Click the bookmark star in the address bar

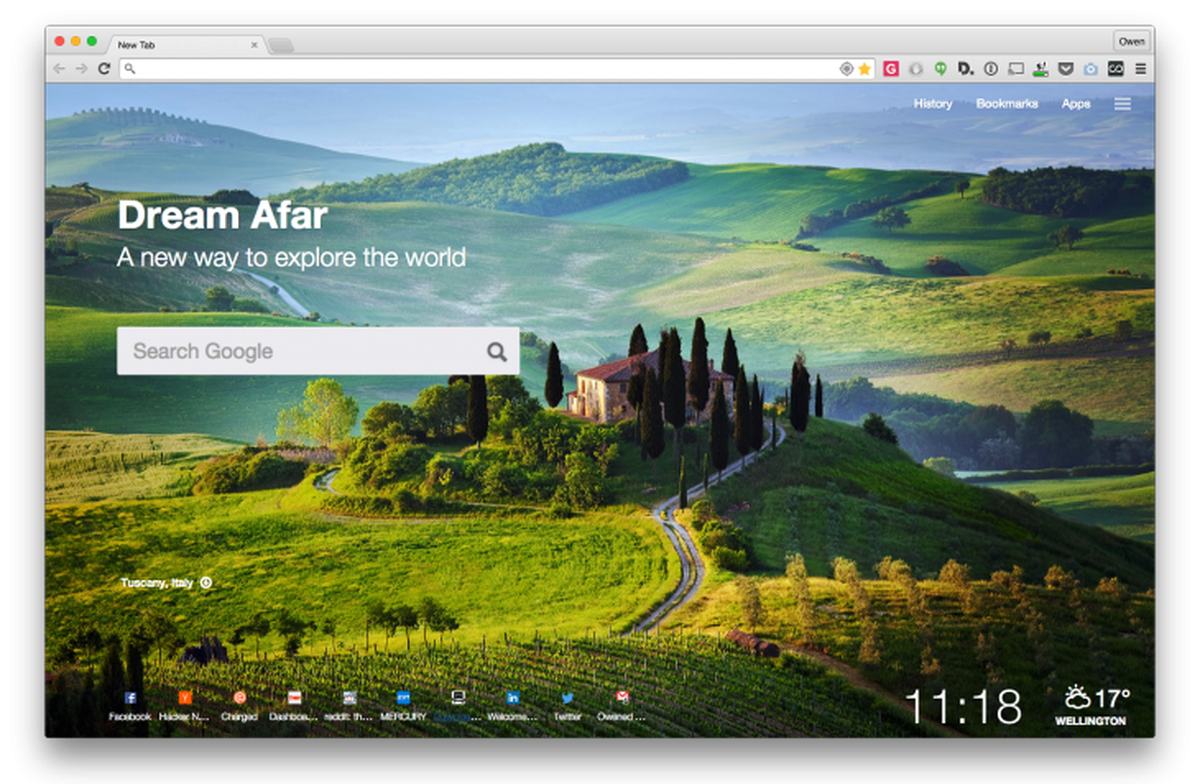point(865,69)
